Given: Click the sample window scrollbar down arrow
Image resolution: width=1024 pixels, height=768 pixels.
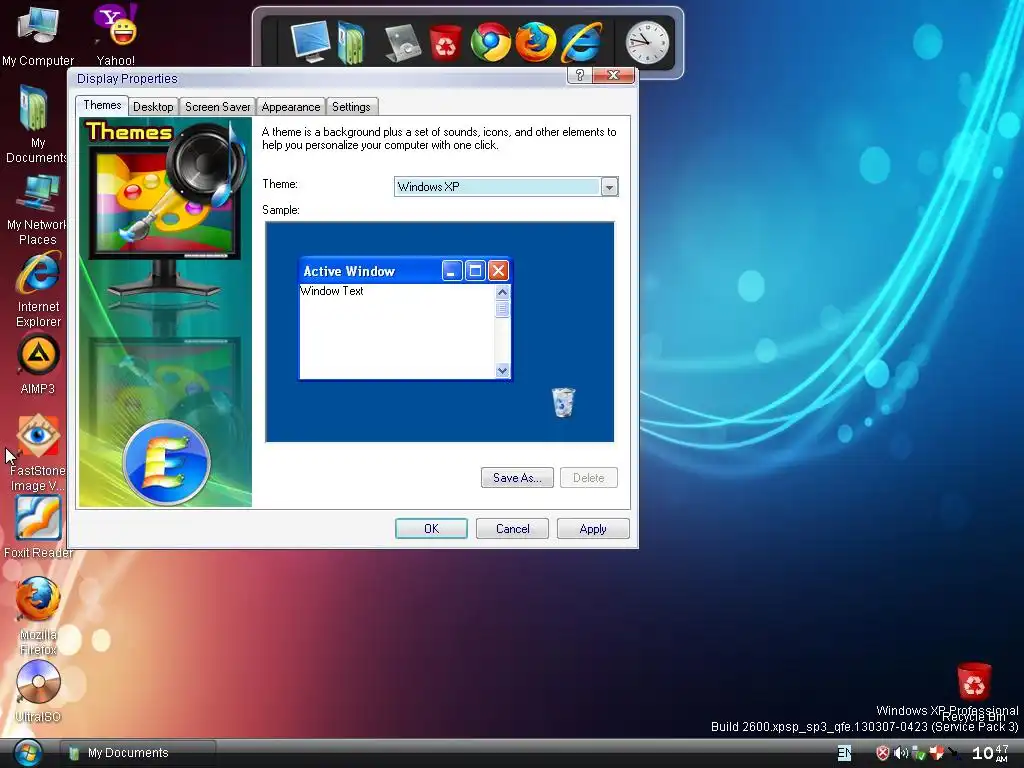Looking at the screenshot, I should point(502,370).
